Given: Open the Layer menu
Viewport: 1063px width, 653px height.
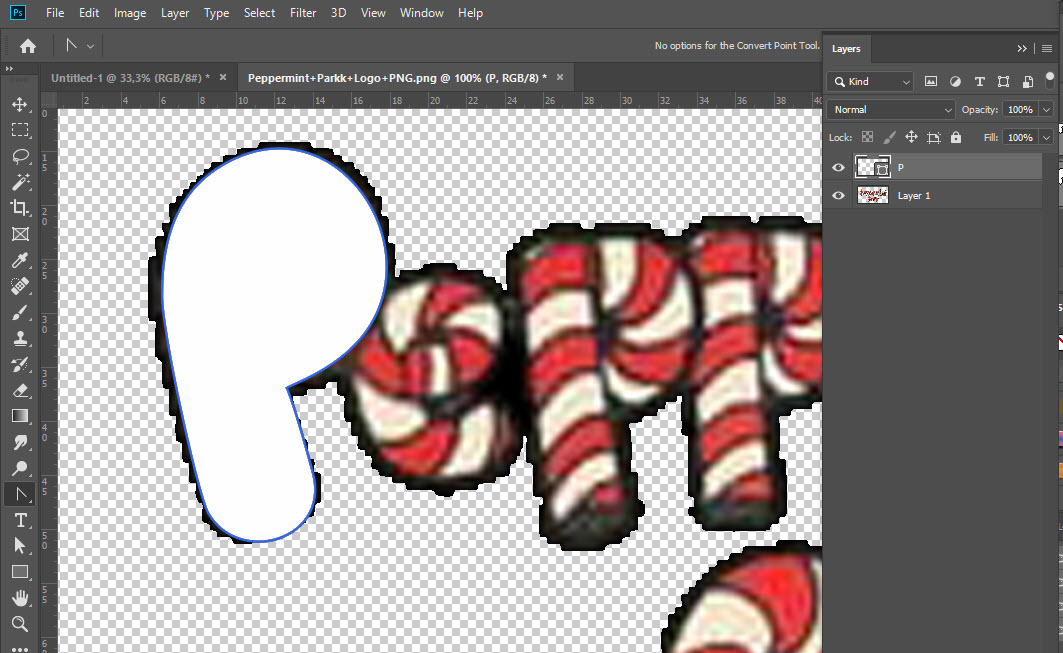Looking at the screenshot, I should [x=175, y=13].
